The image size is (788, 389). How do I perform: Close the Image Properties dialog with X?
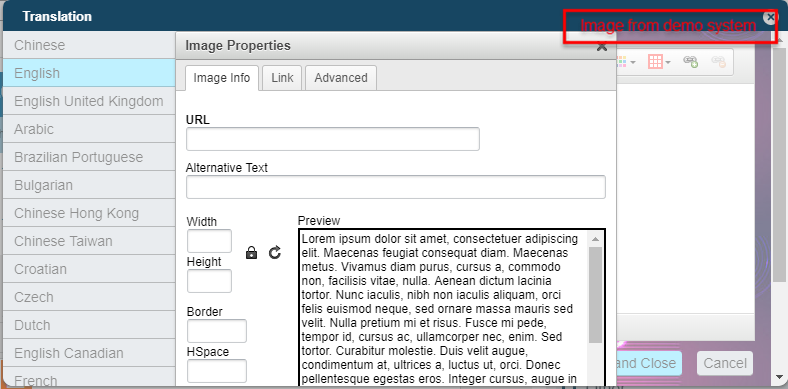point(602,47)
